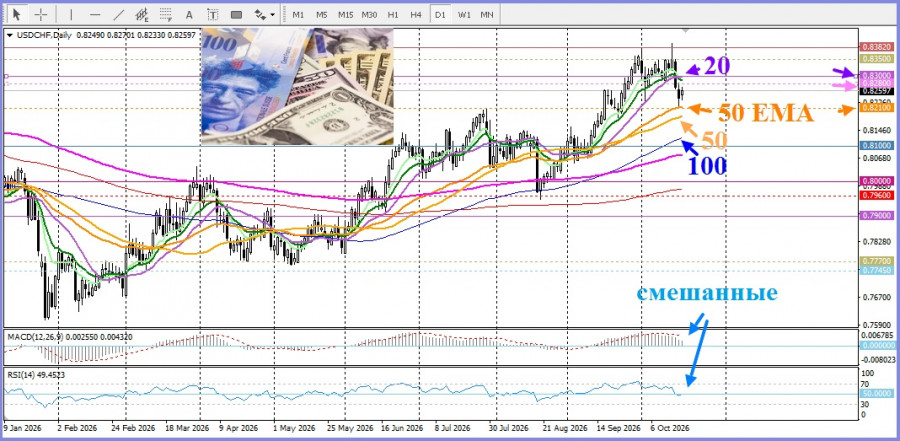Click the 0.83500 price level label

click(x=875, y=59)
